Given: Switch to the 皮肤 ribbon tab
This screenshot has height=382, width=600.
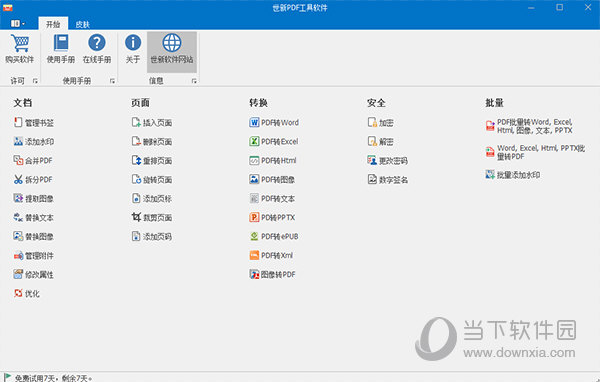Looking at the screenshot, I should (82, 24).
